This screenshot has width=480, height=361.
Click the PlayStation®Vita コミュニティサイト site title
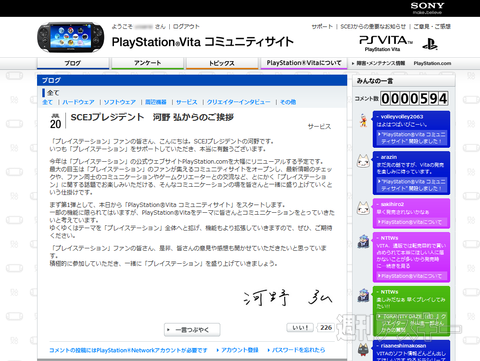pyautogui.click(x=202, y=42)
